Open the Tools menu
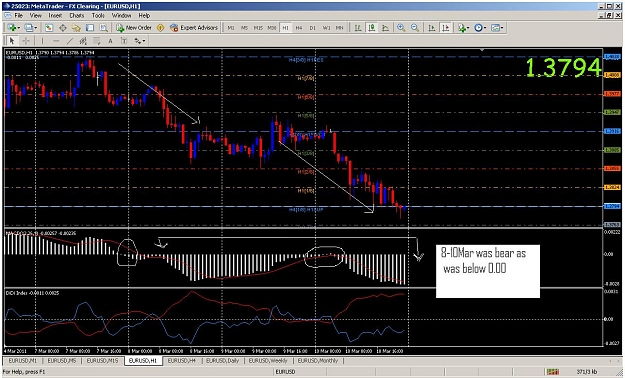The height and width of the screenshot is (378, 625). 98,16
